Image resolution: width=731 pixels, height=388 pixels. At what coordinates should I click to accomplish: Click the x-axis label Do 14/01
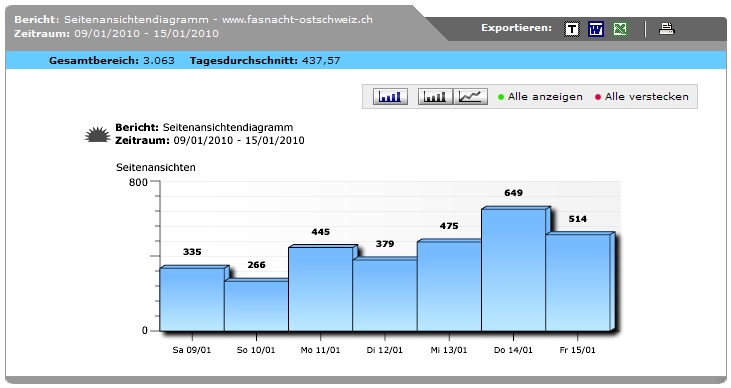coord(513,350)
